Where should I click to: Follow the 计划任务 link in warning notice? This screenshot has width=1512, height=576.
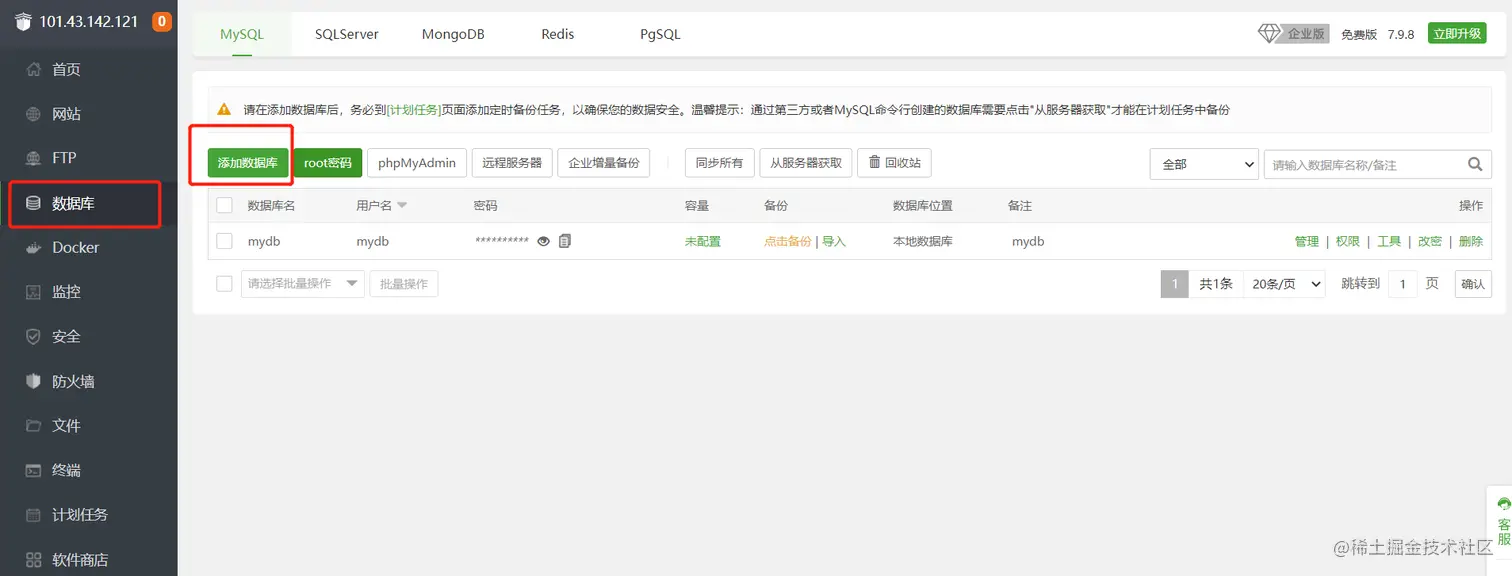pyautogui.click(x=414, y=110)
